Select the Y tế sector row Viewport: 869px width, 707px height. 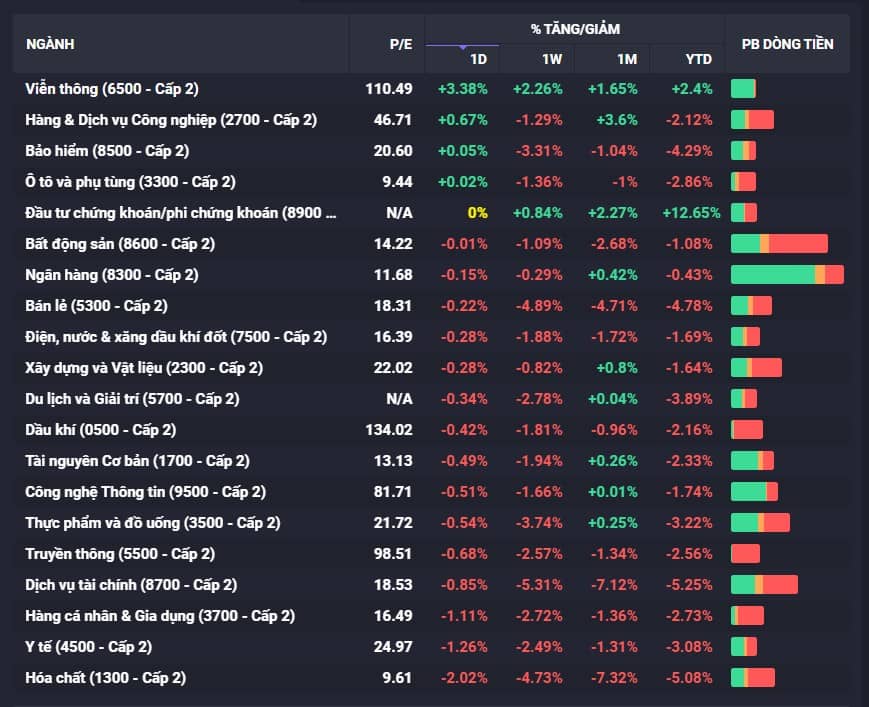(x=88, y=647)
